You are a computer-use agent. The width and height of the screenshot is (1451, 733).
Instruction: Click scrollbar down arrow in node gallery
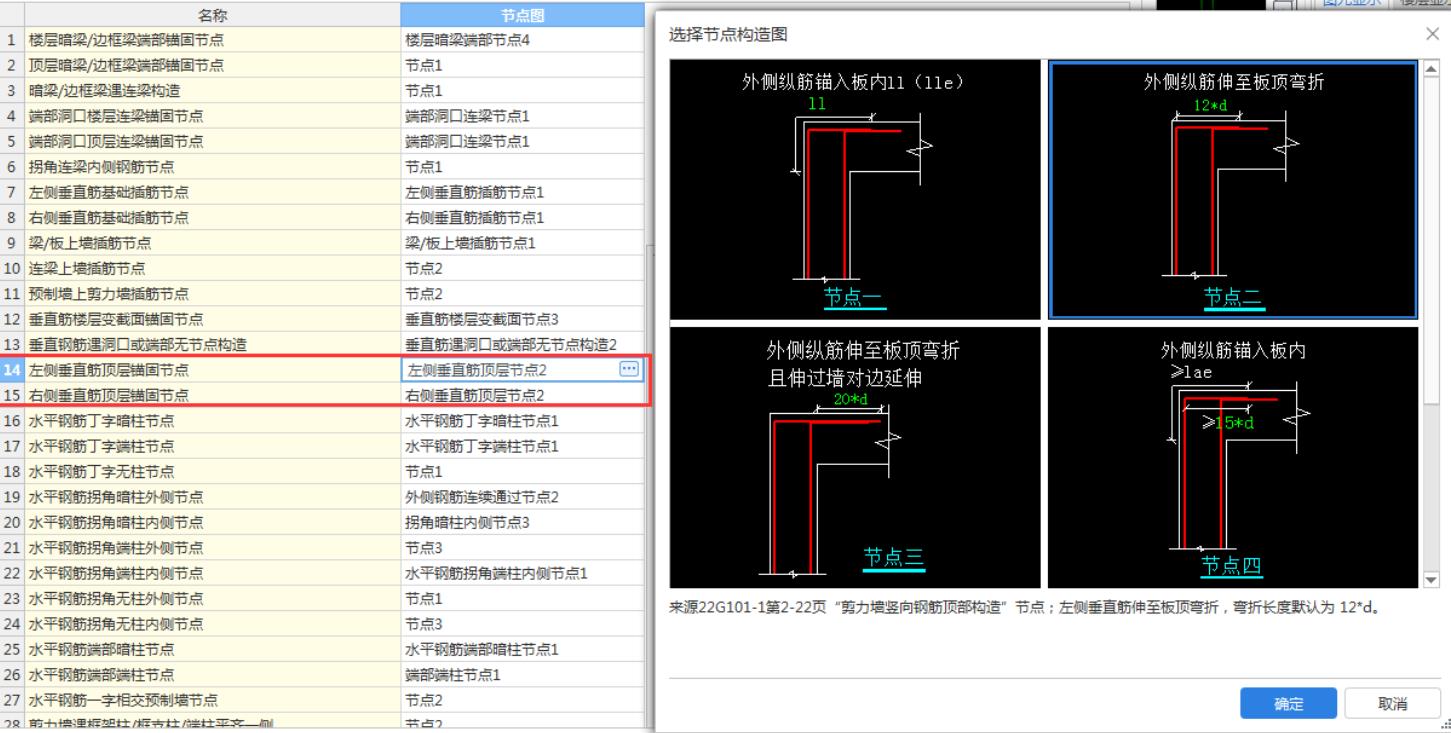point(1430,580)
